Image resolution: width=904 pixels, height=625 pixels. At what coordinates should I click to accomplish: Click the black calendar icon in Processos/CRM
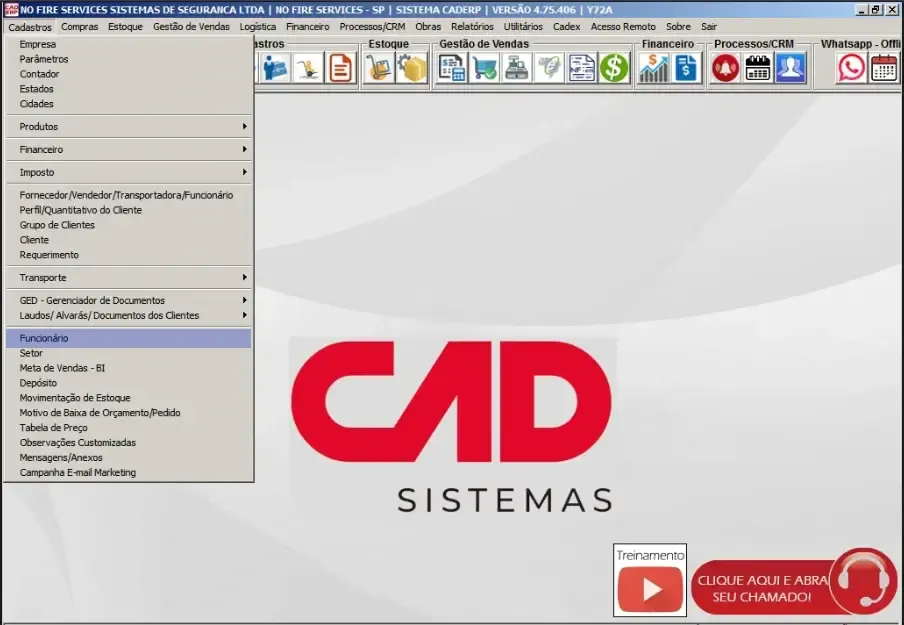coord(758,68)
